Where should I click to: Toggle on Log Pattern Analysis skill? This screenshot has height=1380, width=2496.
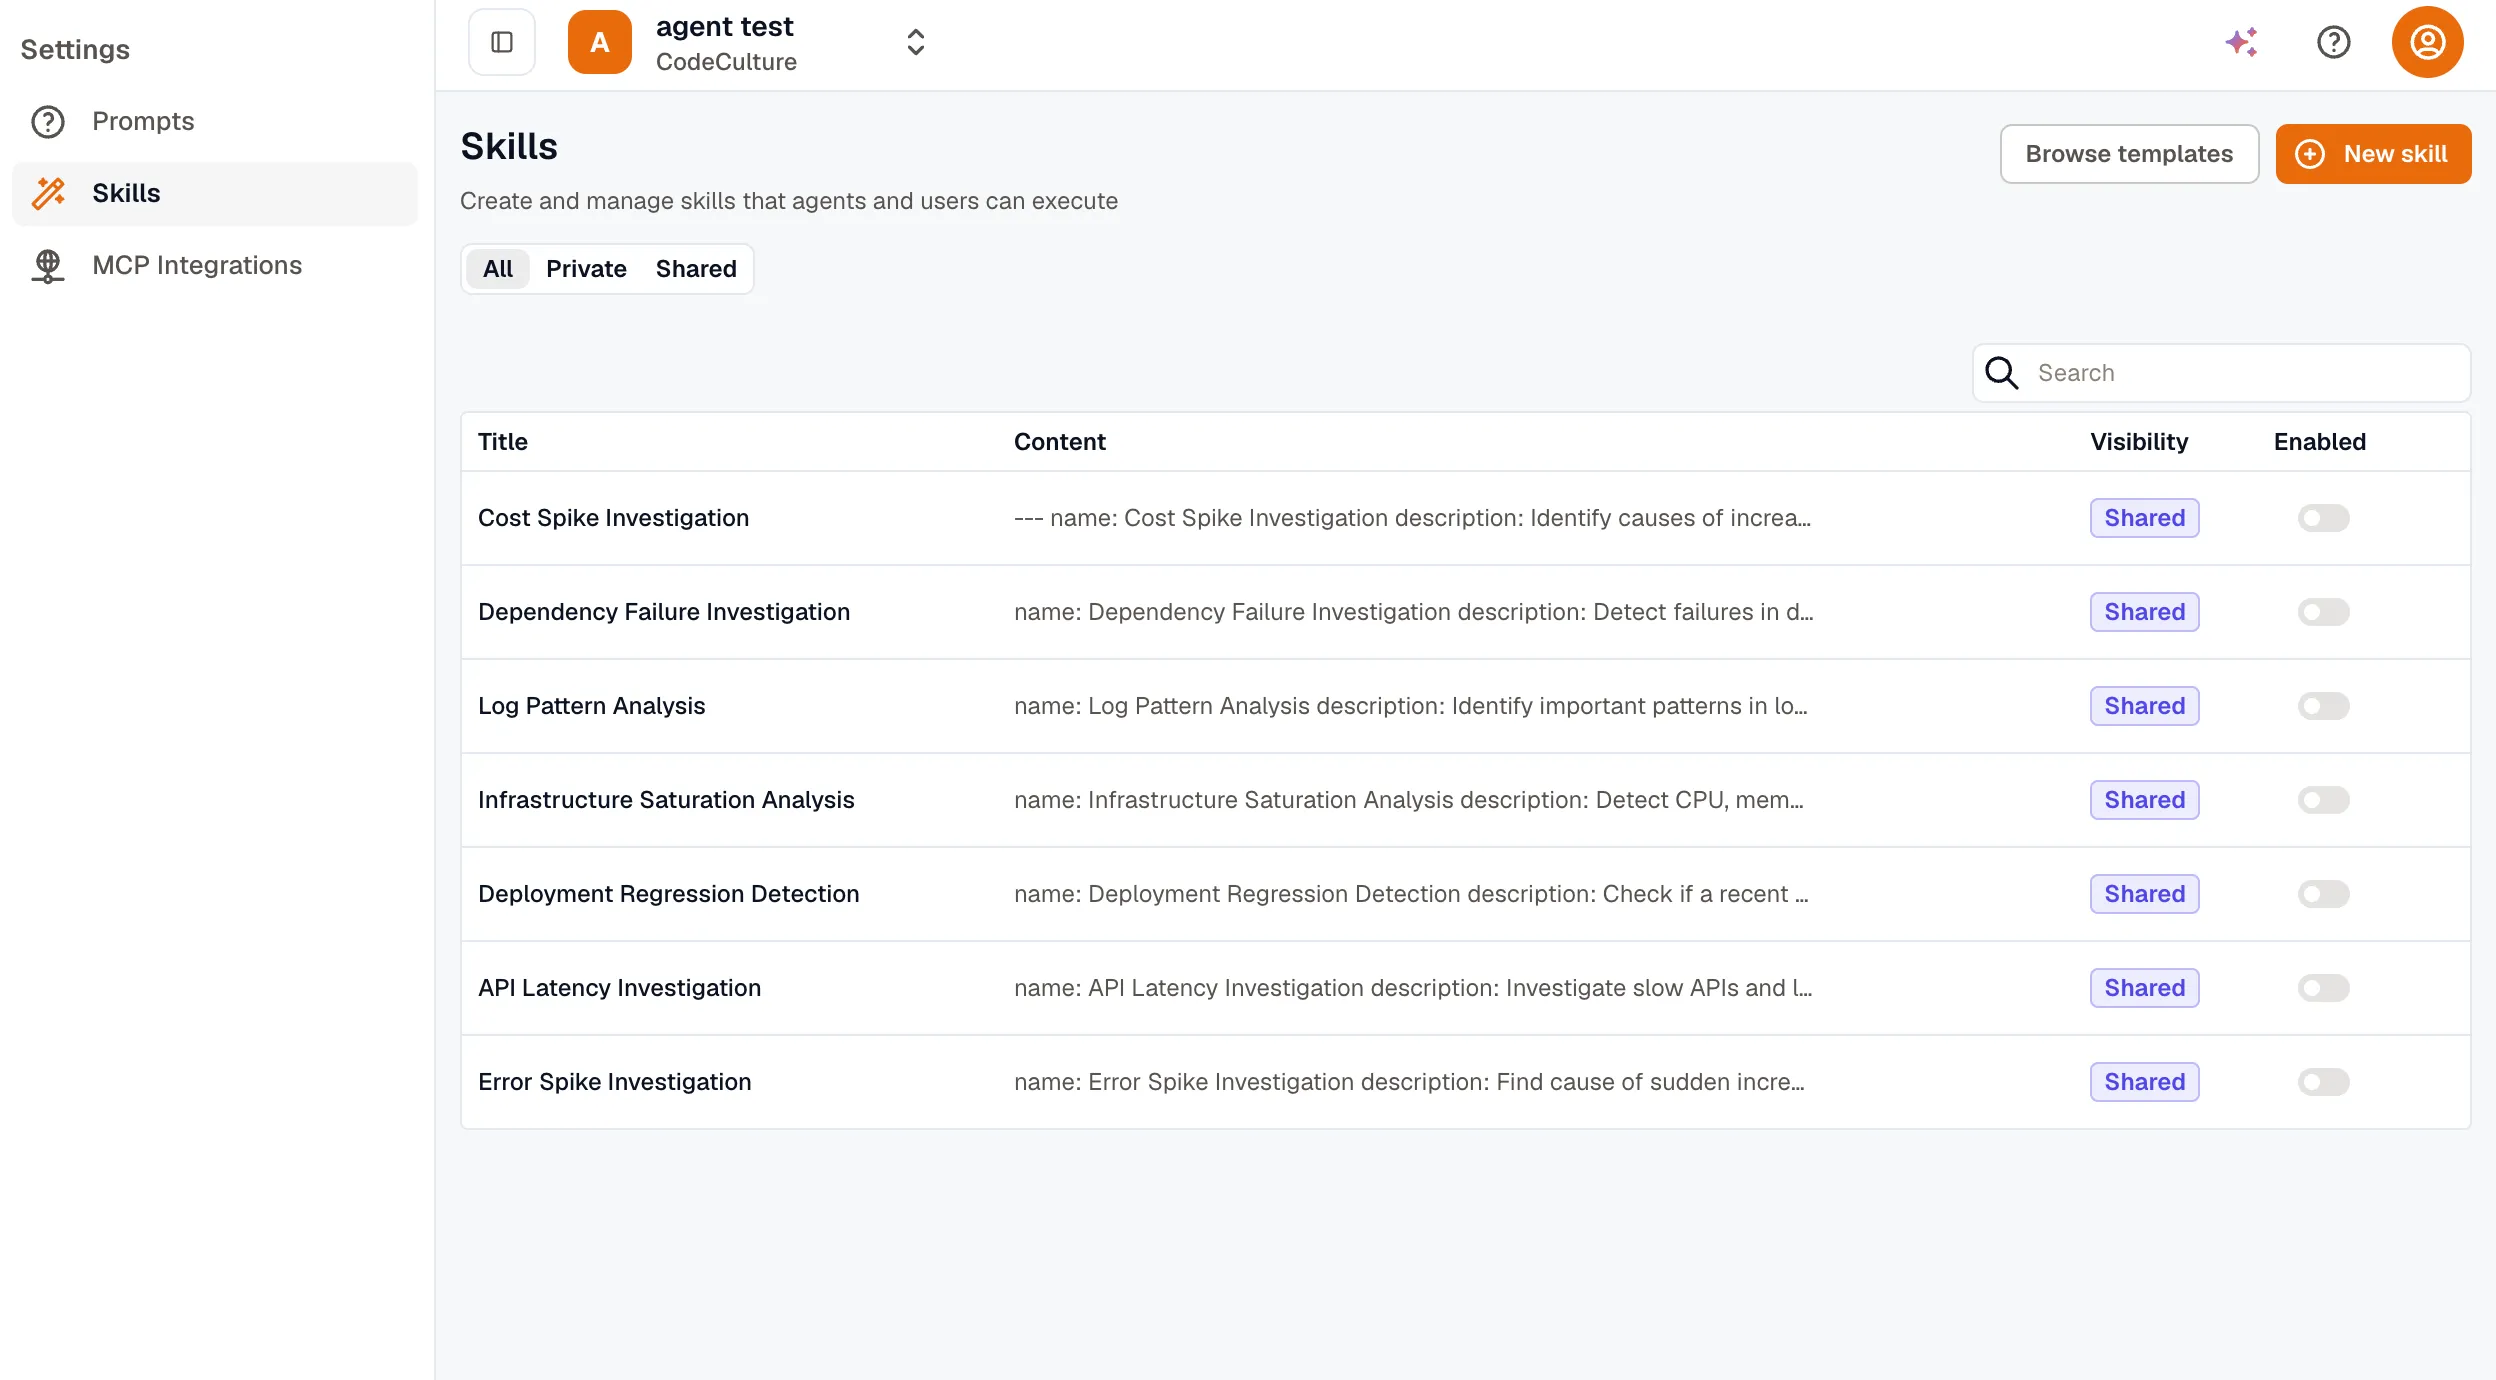[x=2323, y=706]
